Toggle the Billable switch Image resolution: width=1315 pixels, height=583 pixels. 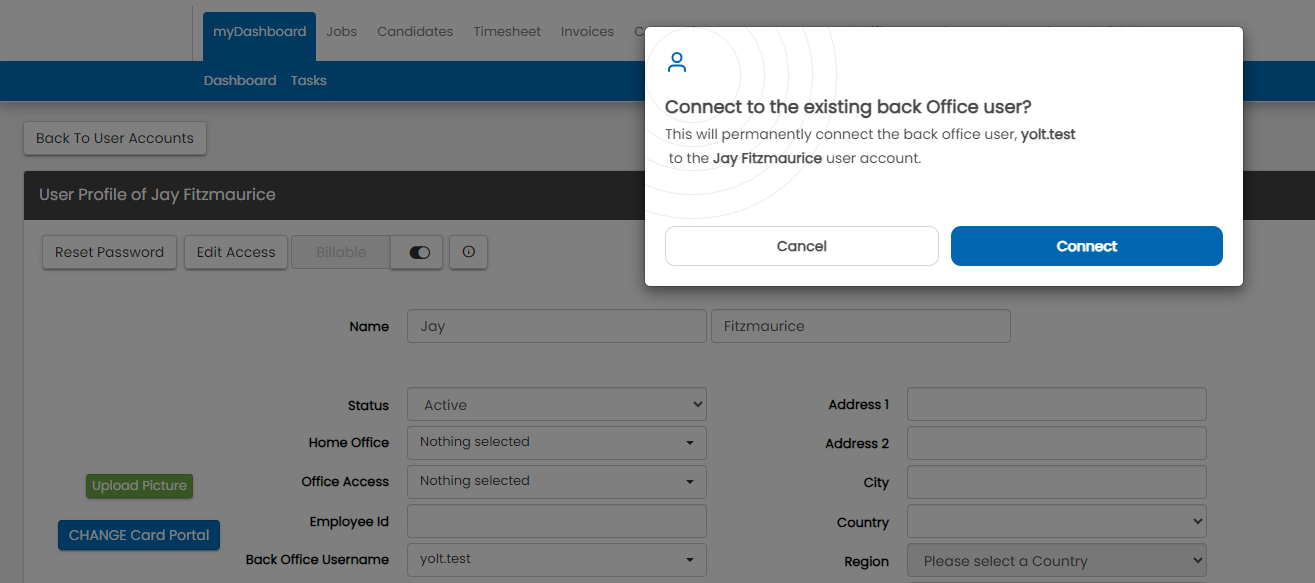[x=419, y=252]
